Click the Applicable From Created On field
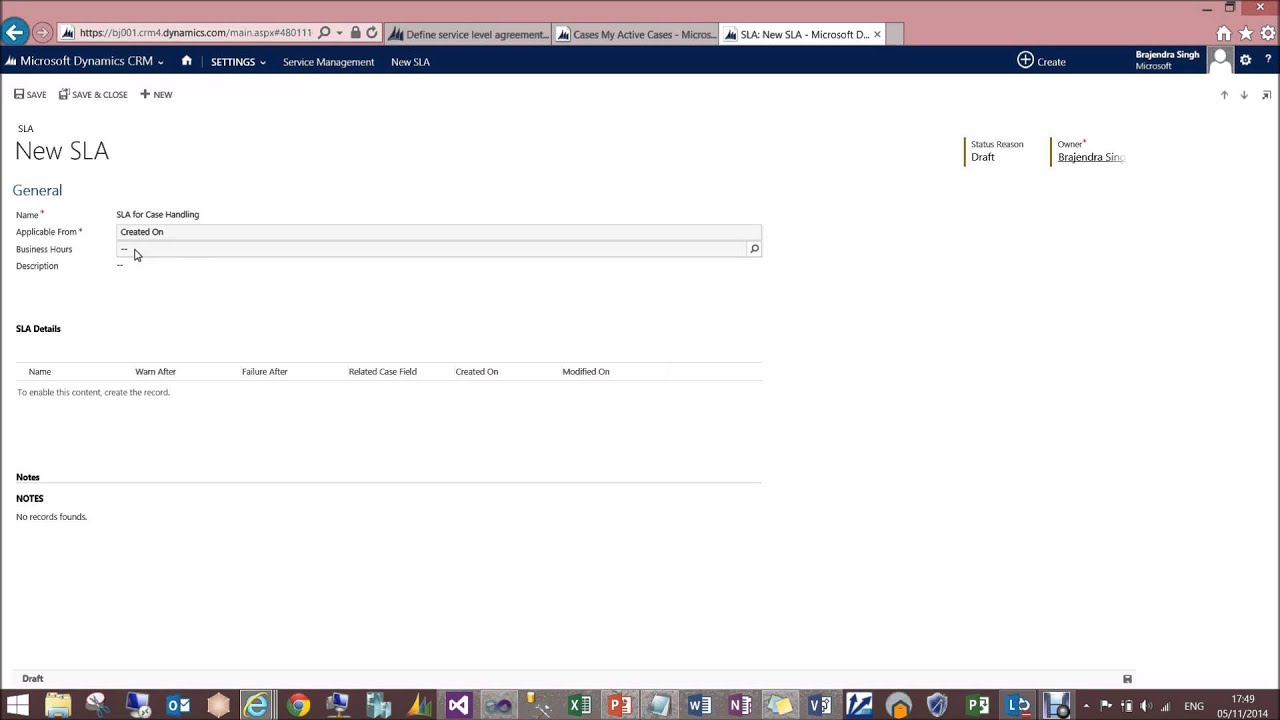 click(x=300, y=231)
